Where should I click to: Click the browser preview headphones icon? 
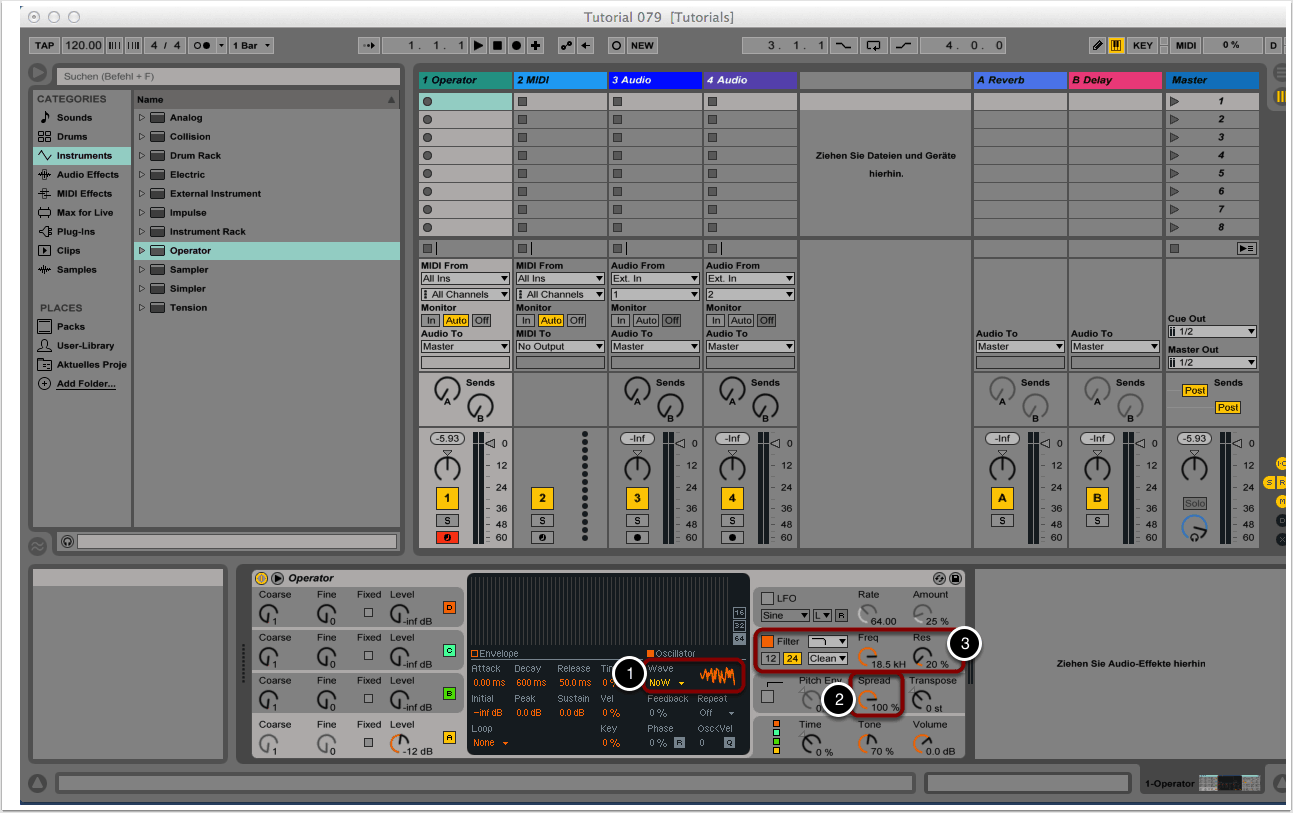[x=67, y=541]
